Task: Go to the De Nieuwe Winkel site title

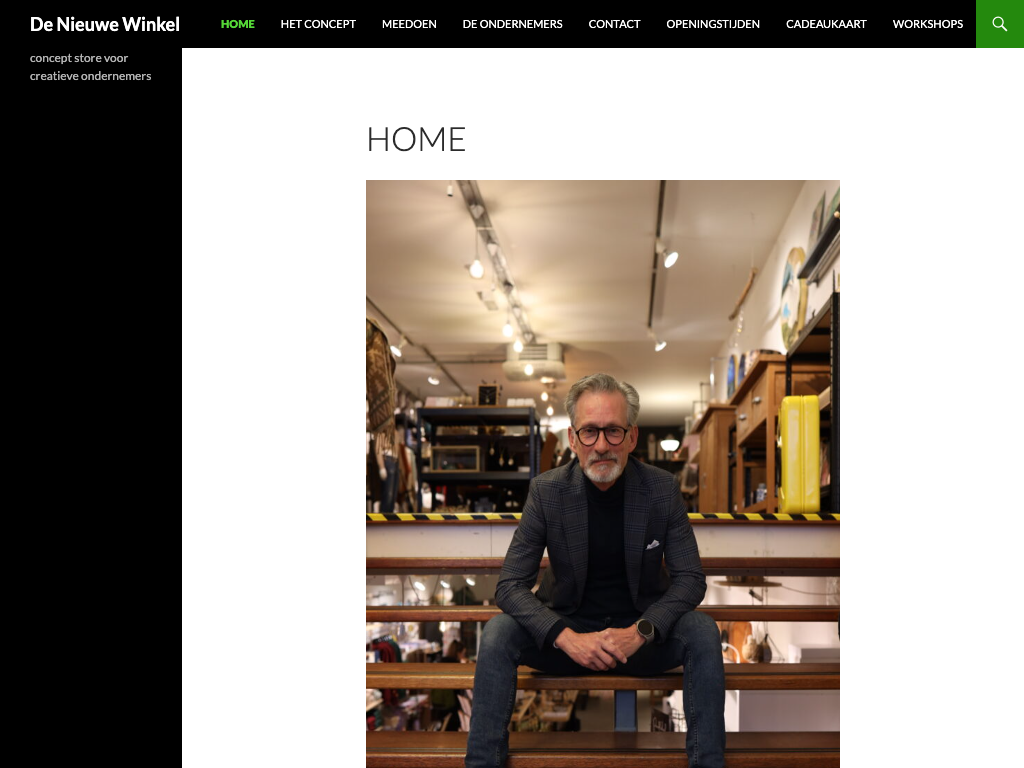Action: point(104,24)
